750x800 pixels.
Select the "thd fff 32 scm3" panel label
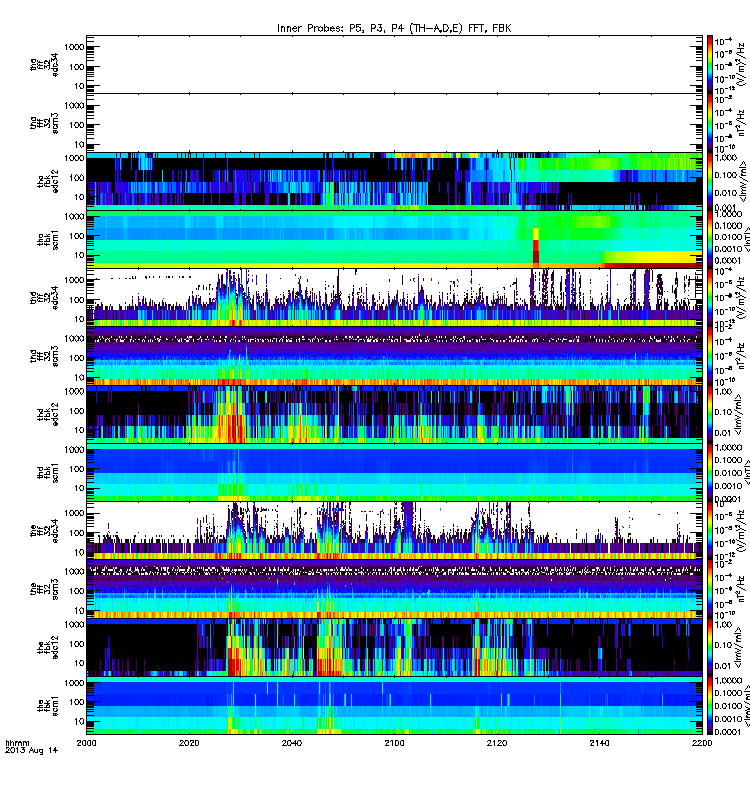pyautogui.click(x=44, y=356)
